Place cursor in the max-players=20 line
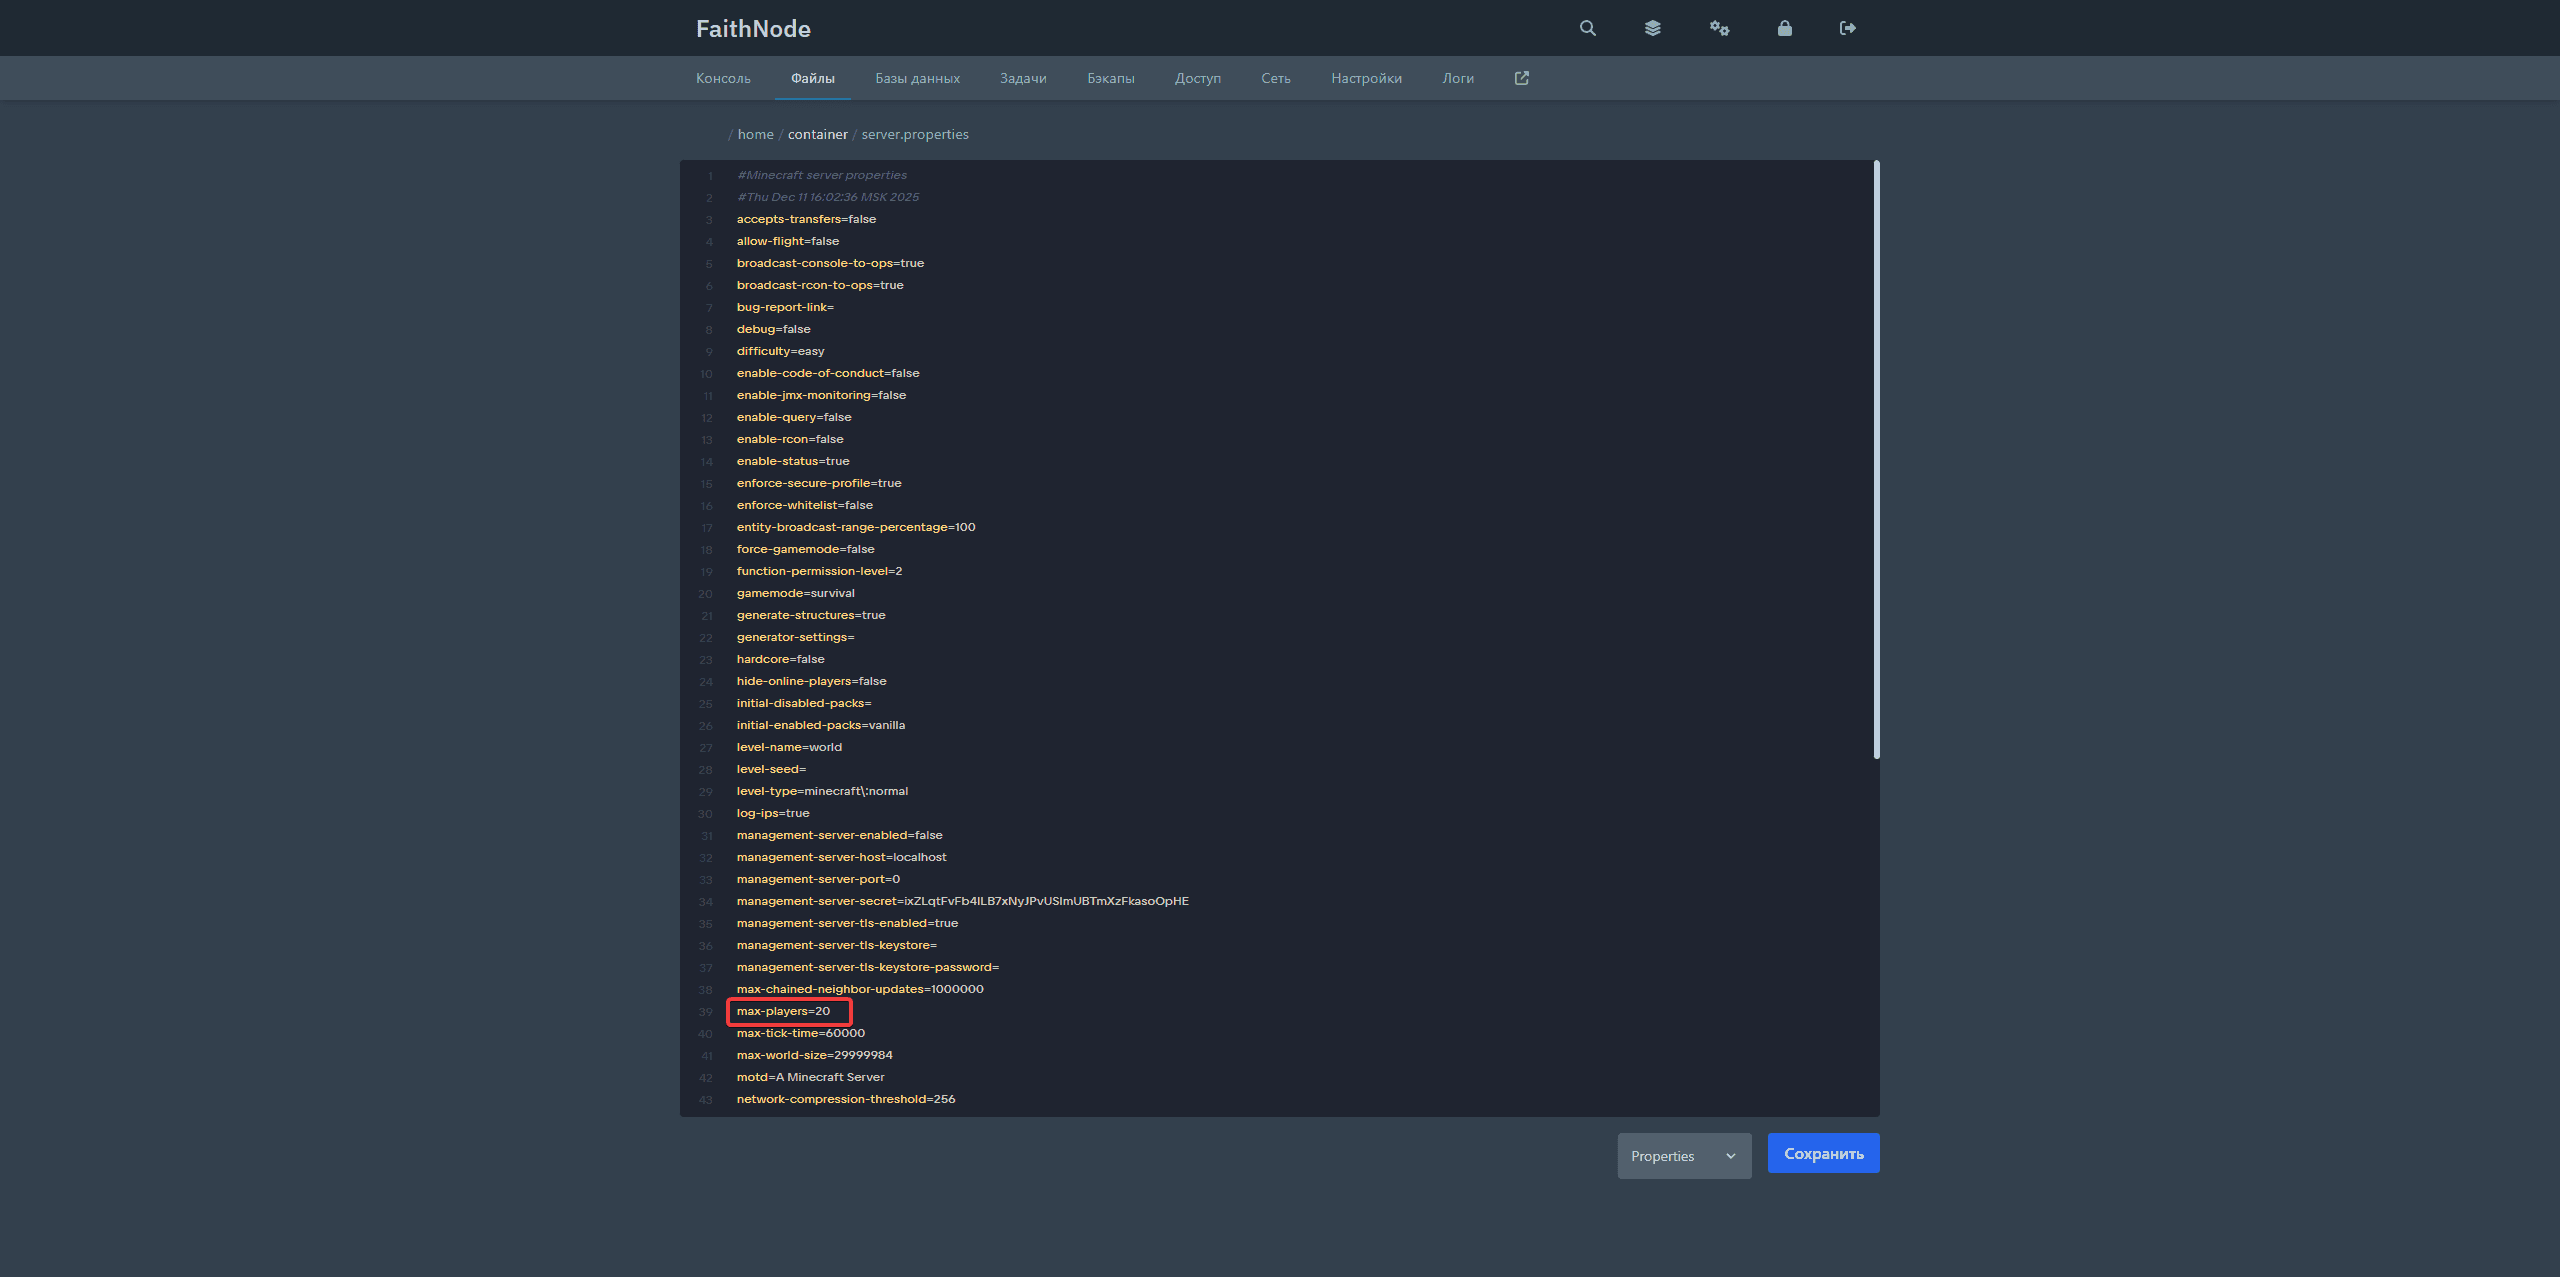 coord(784,1011)
